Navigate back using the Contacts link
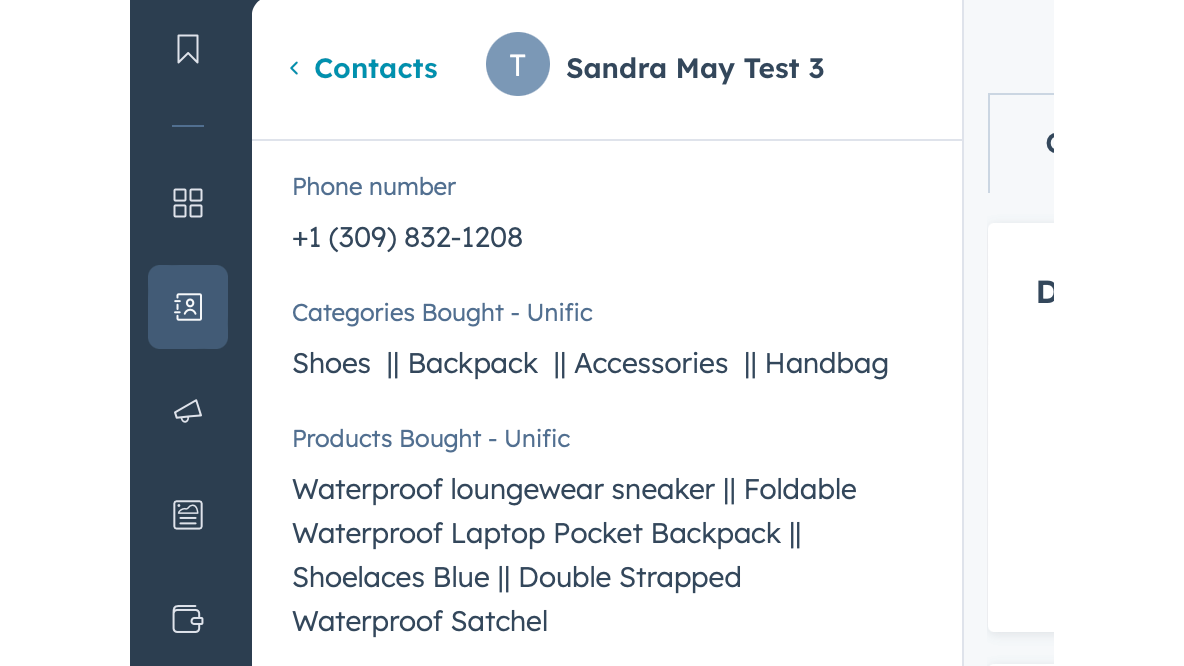Screen dimensions: 1184x666 tap(375, 68)
